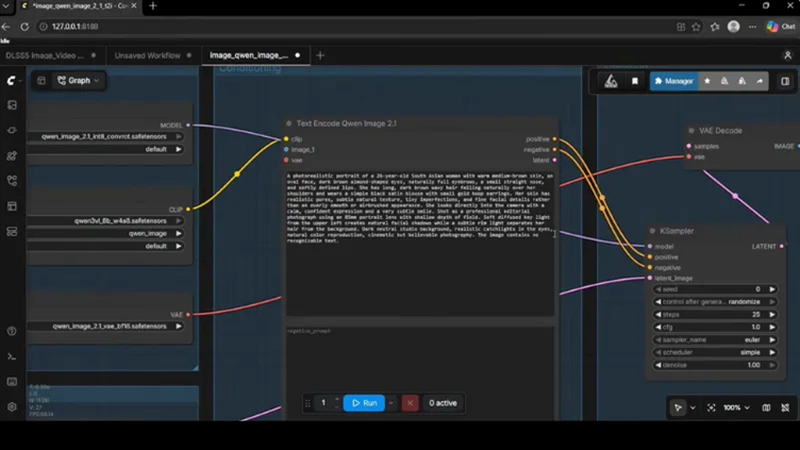Toggle link visibility icon at bottom right

(x=785, y=408)
